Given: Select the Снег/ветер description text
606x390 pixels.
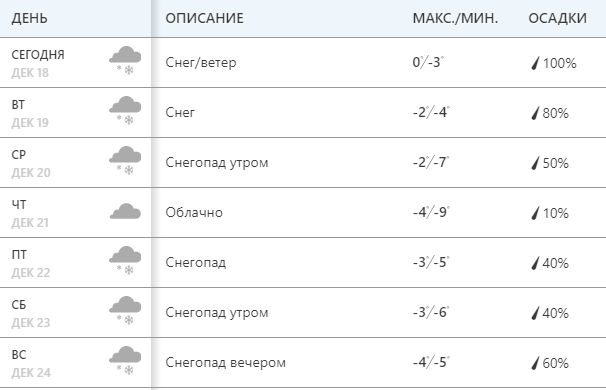Looking at the screenshot, I should tap(201, 62).
